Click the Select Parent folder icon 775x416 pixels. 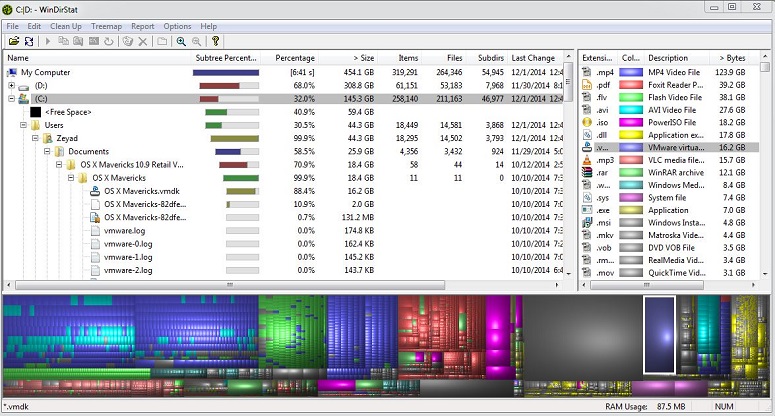(162, 42)
